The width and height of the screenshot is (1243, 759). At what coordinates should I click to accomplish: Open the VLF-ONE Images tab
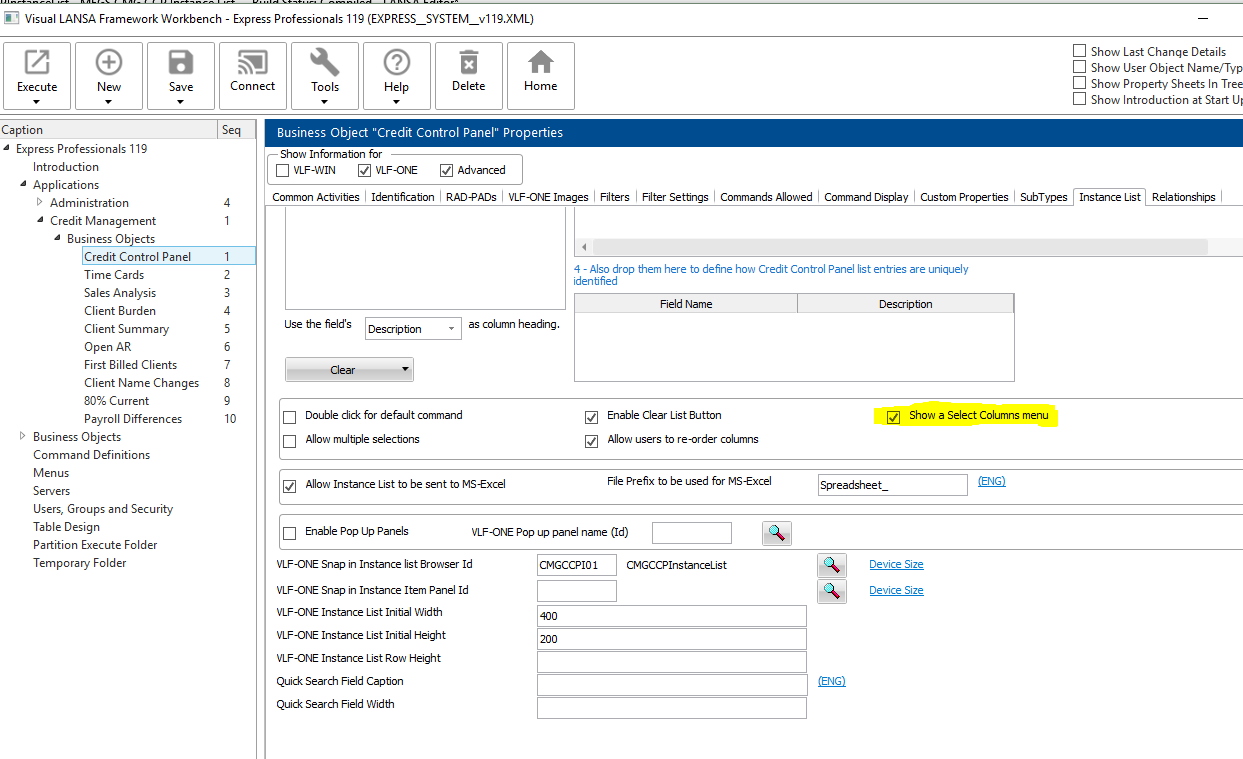coord(548,197)
